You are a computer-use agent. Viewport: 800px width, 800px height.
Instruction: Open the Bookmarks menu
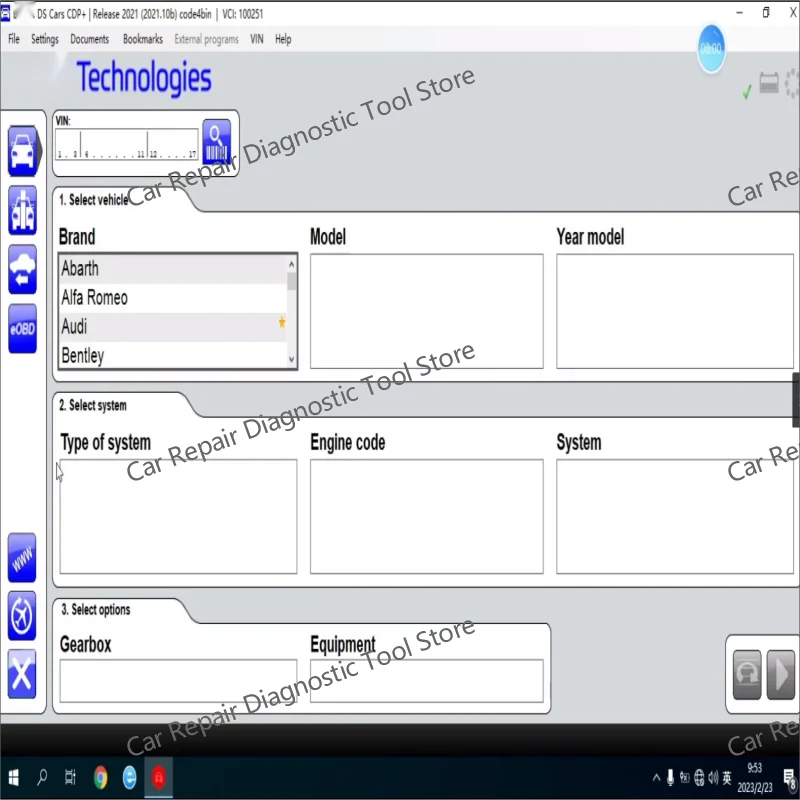coord(143,39)
